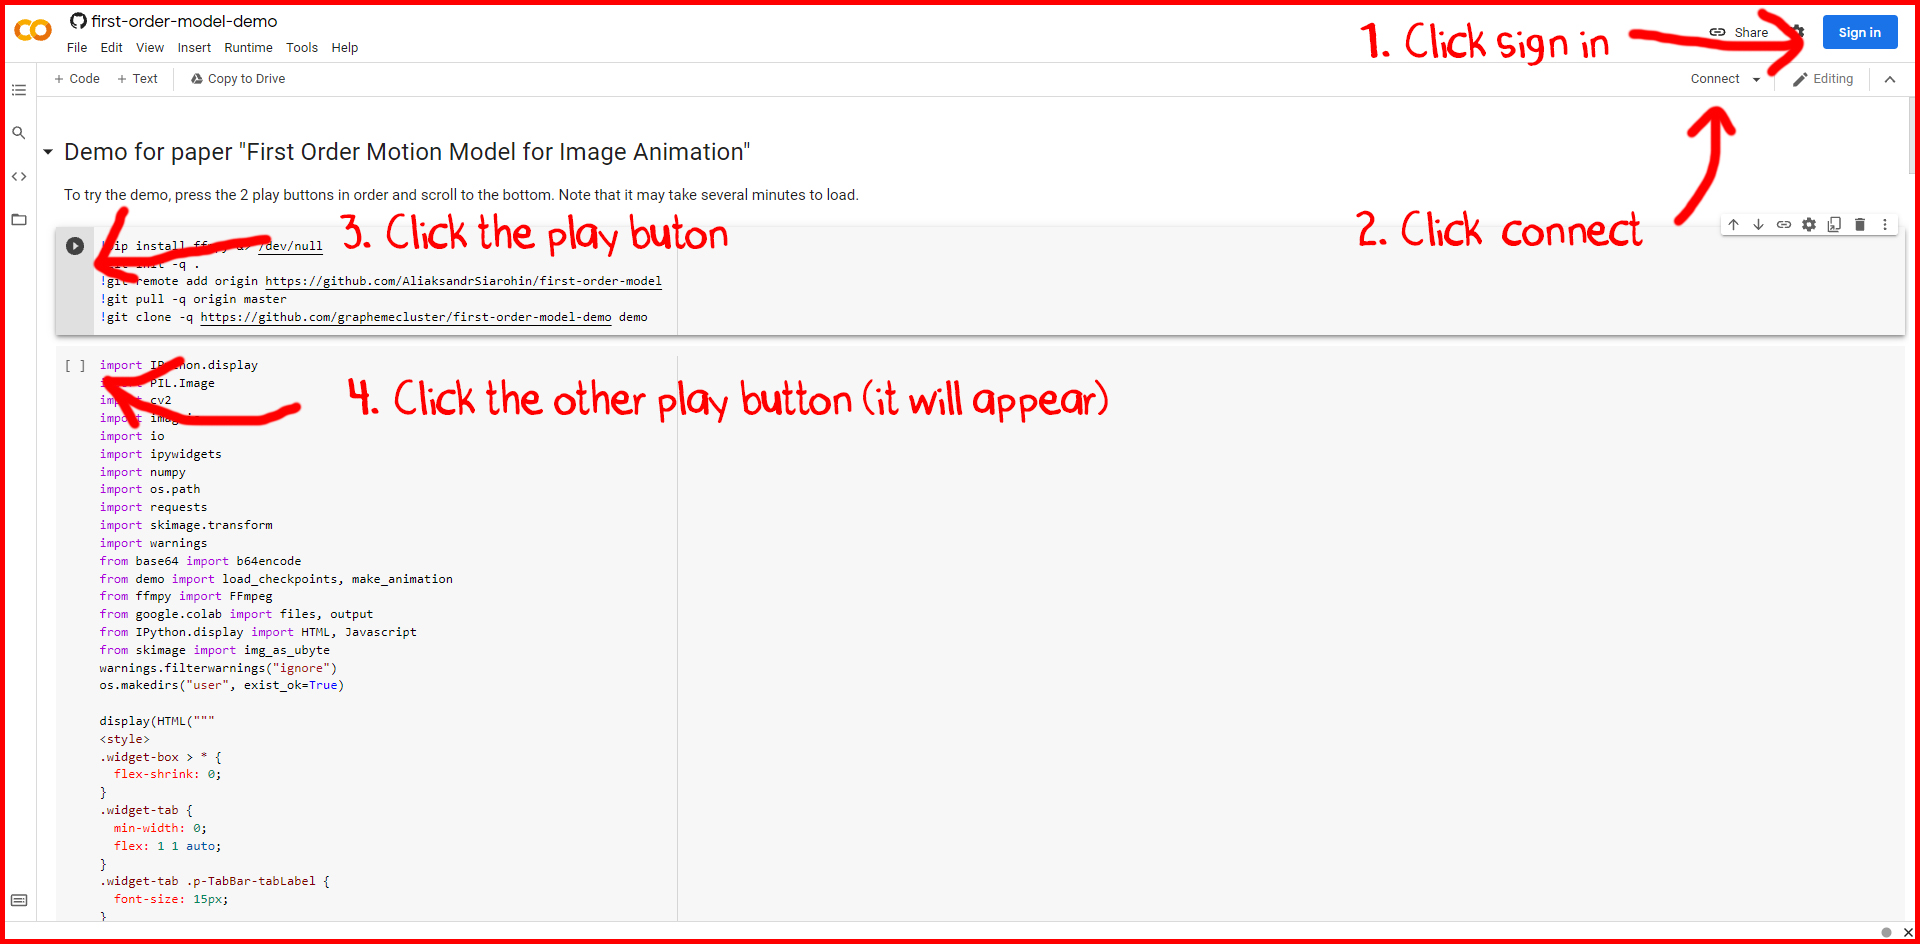Viewport: 1920px width, 944px height.
Task: Open the Runtime menu
Action: coord(248,48)
